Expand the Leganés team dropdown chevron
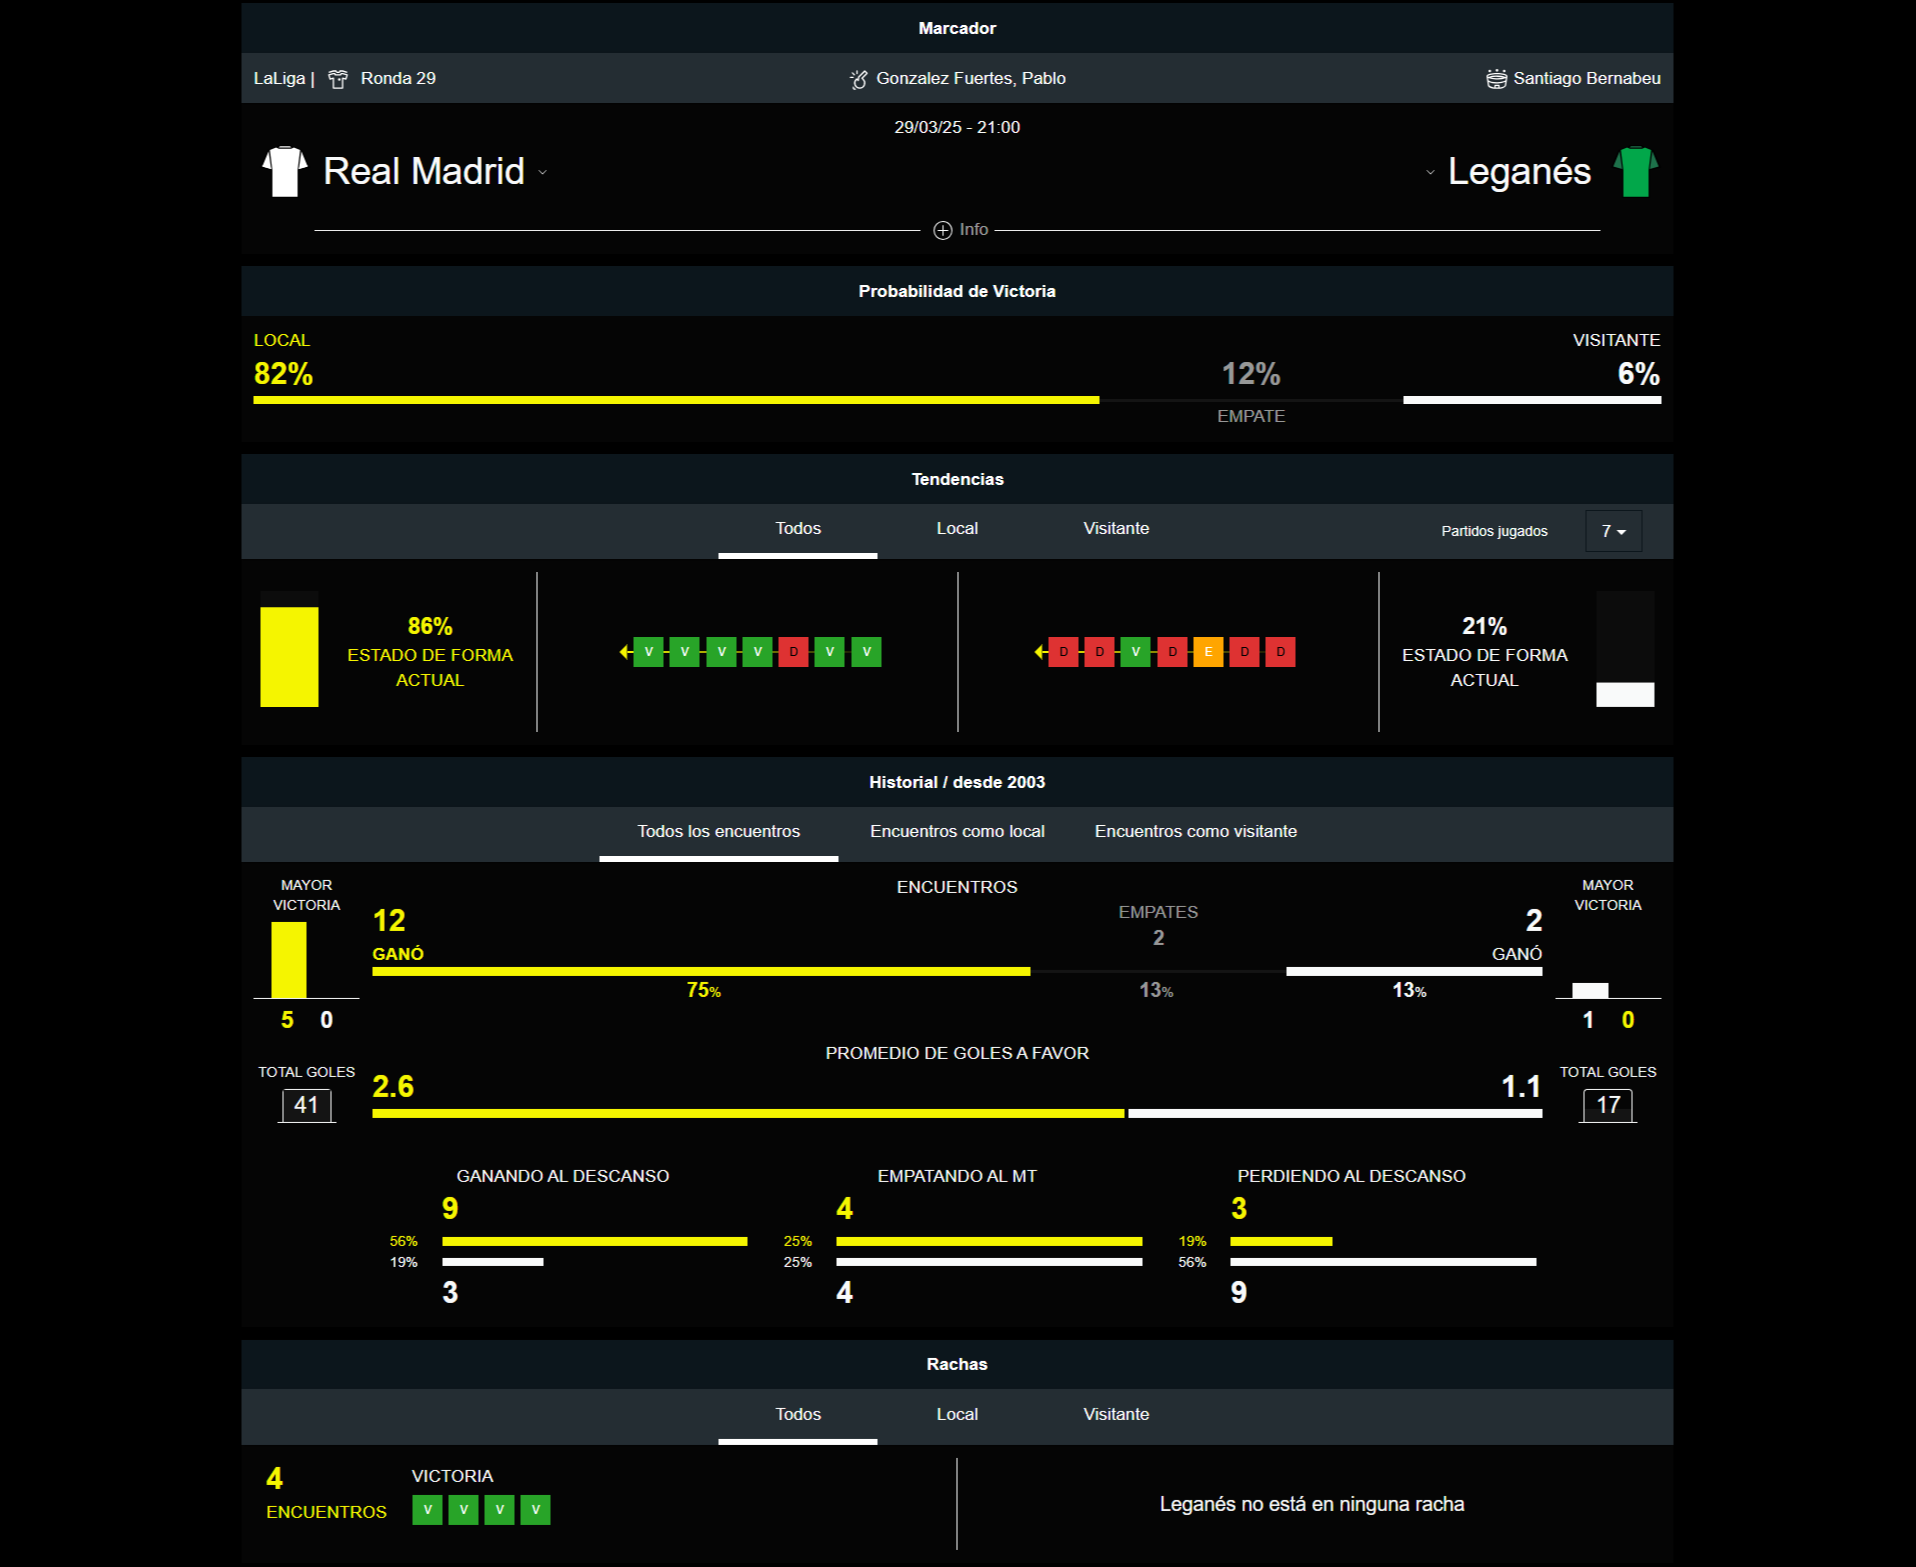Screen dimensions: 1916x1567 click(x=1430, y=172)
